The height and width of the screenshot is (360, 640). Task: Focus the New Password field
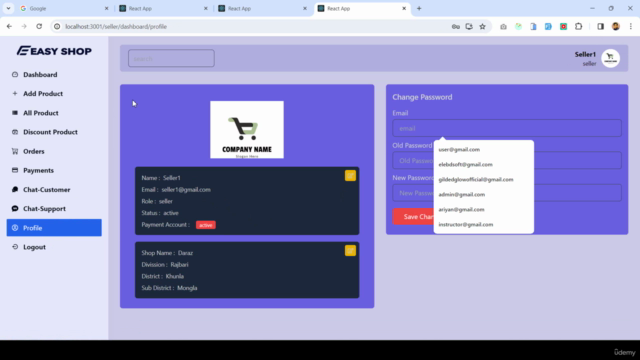click(x=507, y=193)
